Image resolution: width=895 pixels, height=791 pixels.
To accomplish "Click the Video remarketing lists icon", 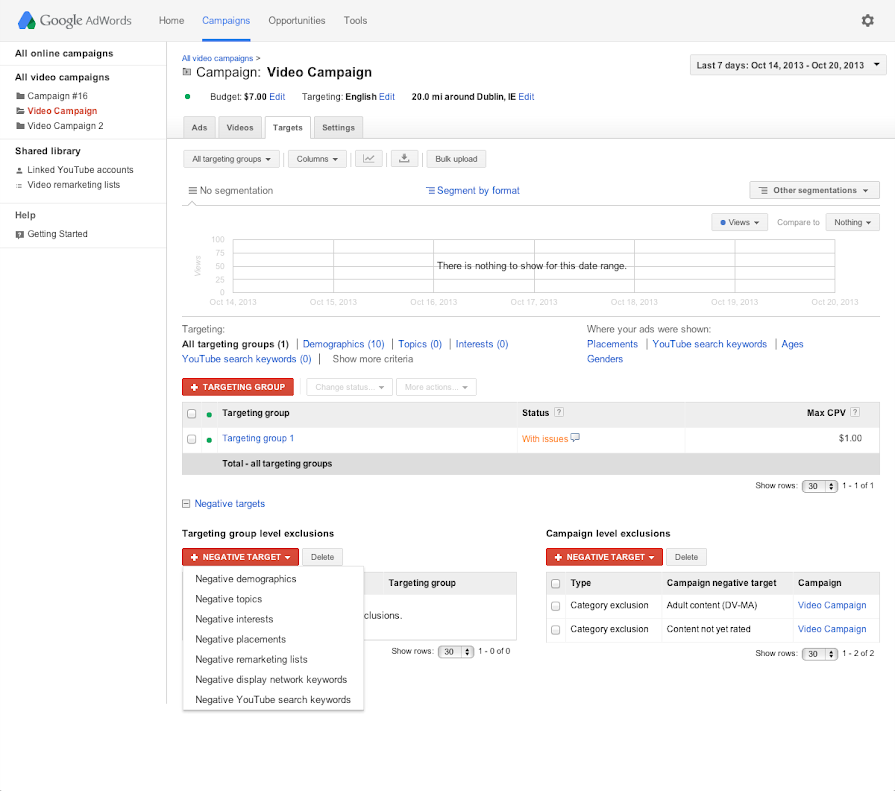I will click(x=19, y=185).
